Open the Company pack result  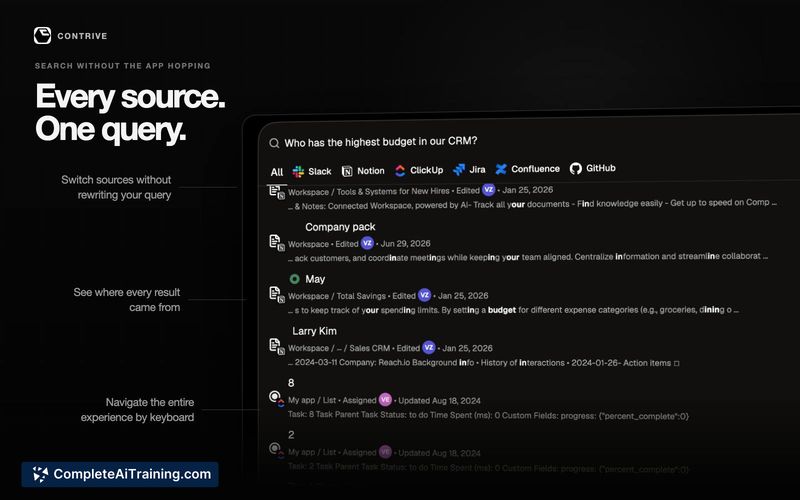(x=340, y=227)
